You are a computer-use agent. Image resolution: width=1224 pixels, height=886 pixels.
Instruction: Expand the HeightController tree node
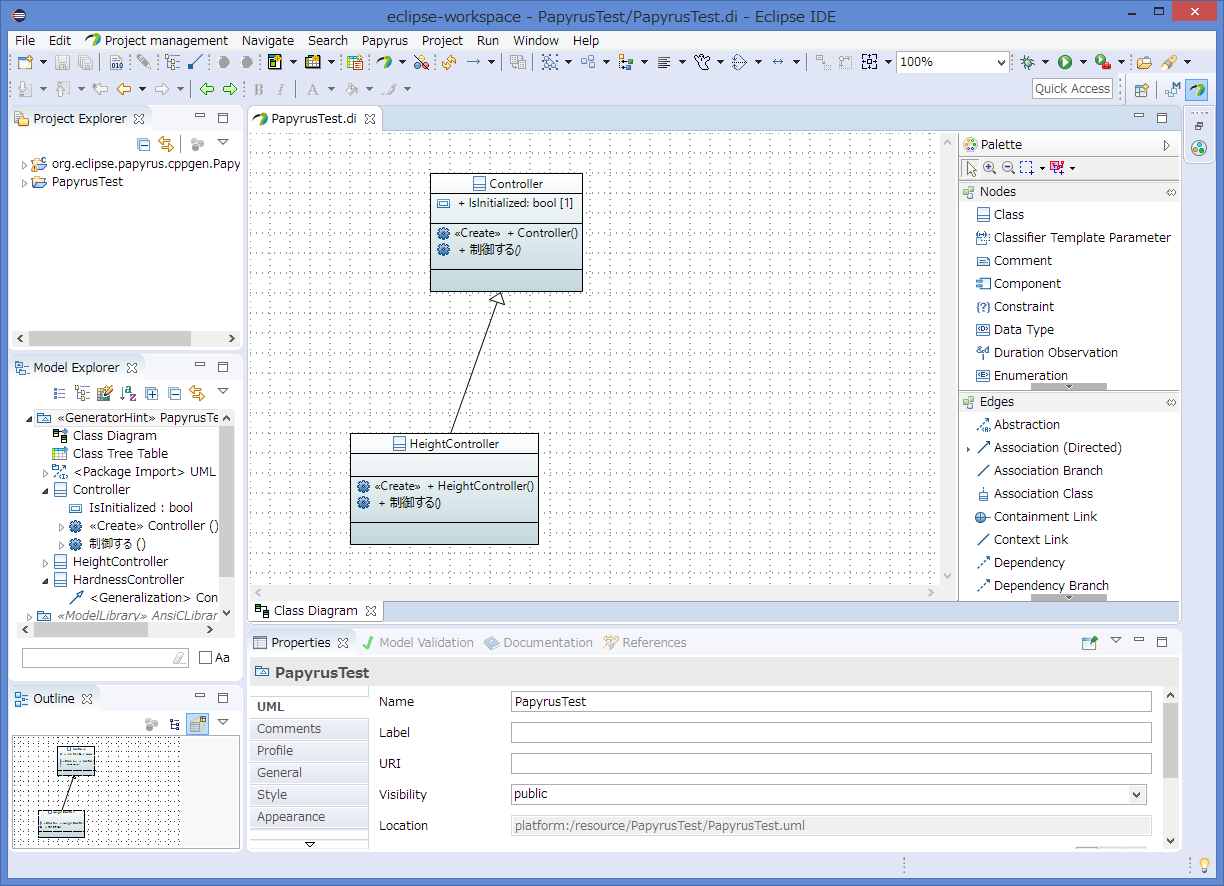(x=45, y=562)
